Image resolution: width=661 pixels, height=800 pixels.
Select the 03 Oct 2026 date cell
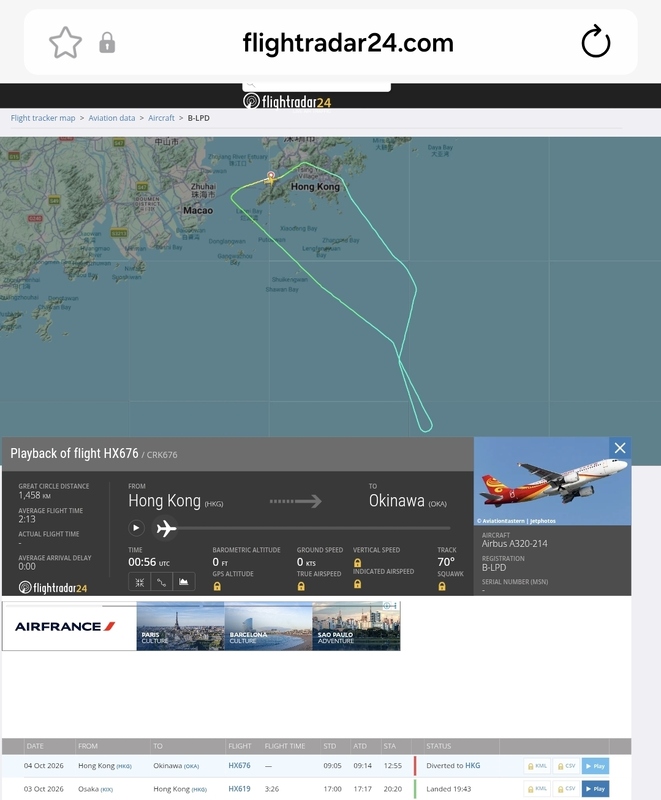click(x=43, y=789)
